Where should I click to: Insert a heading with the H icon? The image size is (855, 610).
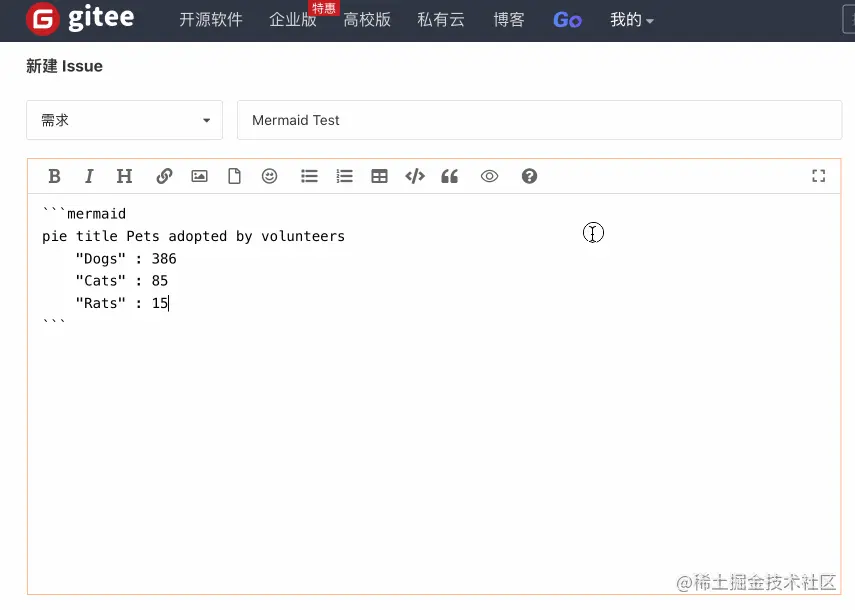pos(124,176)
